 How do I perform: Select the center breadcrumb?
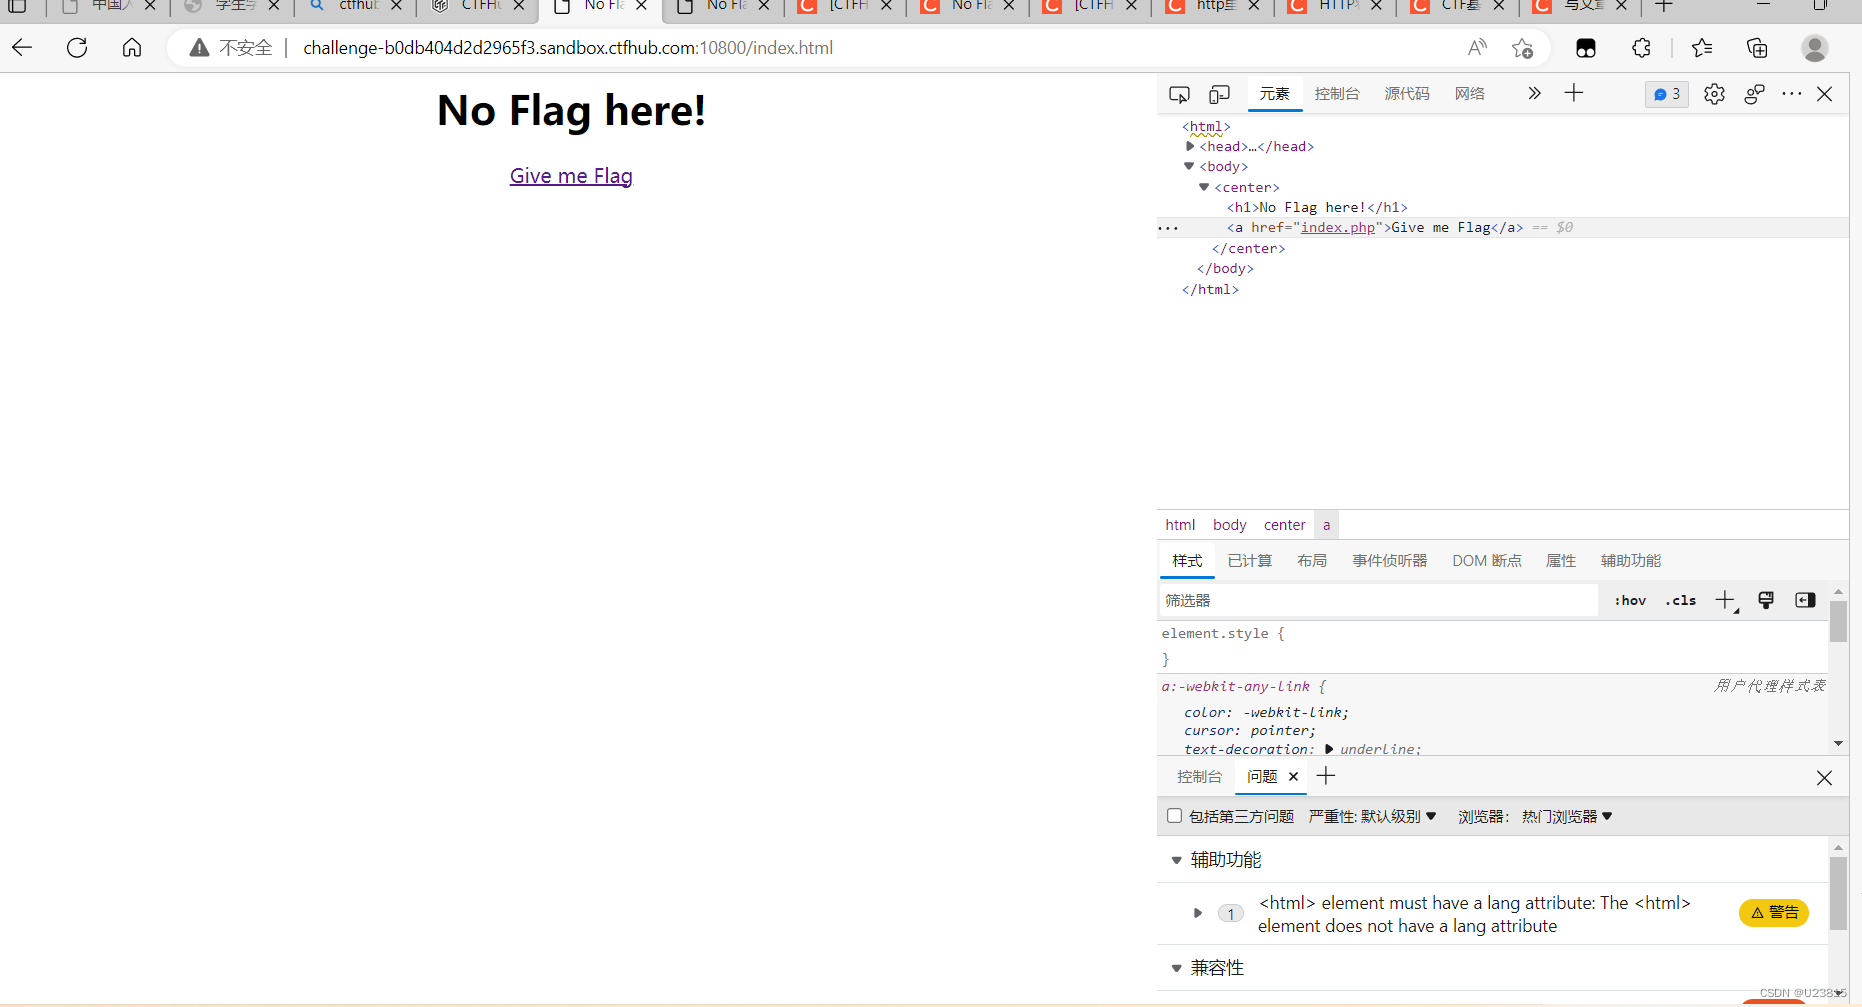click(x=1285, y=525)
